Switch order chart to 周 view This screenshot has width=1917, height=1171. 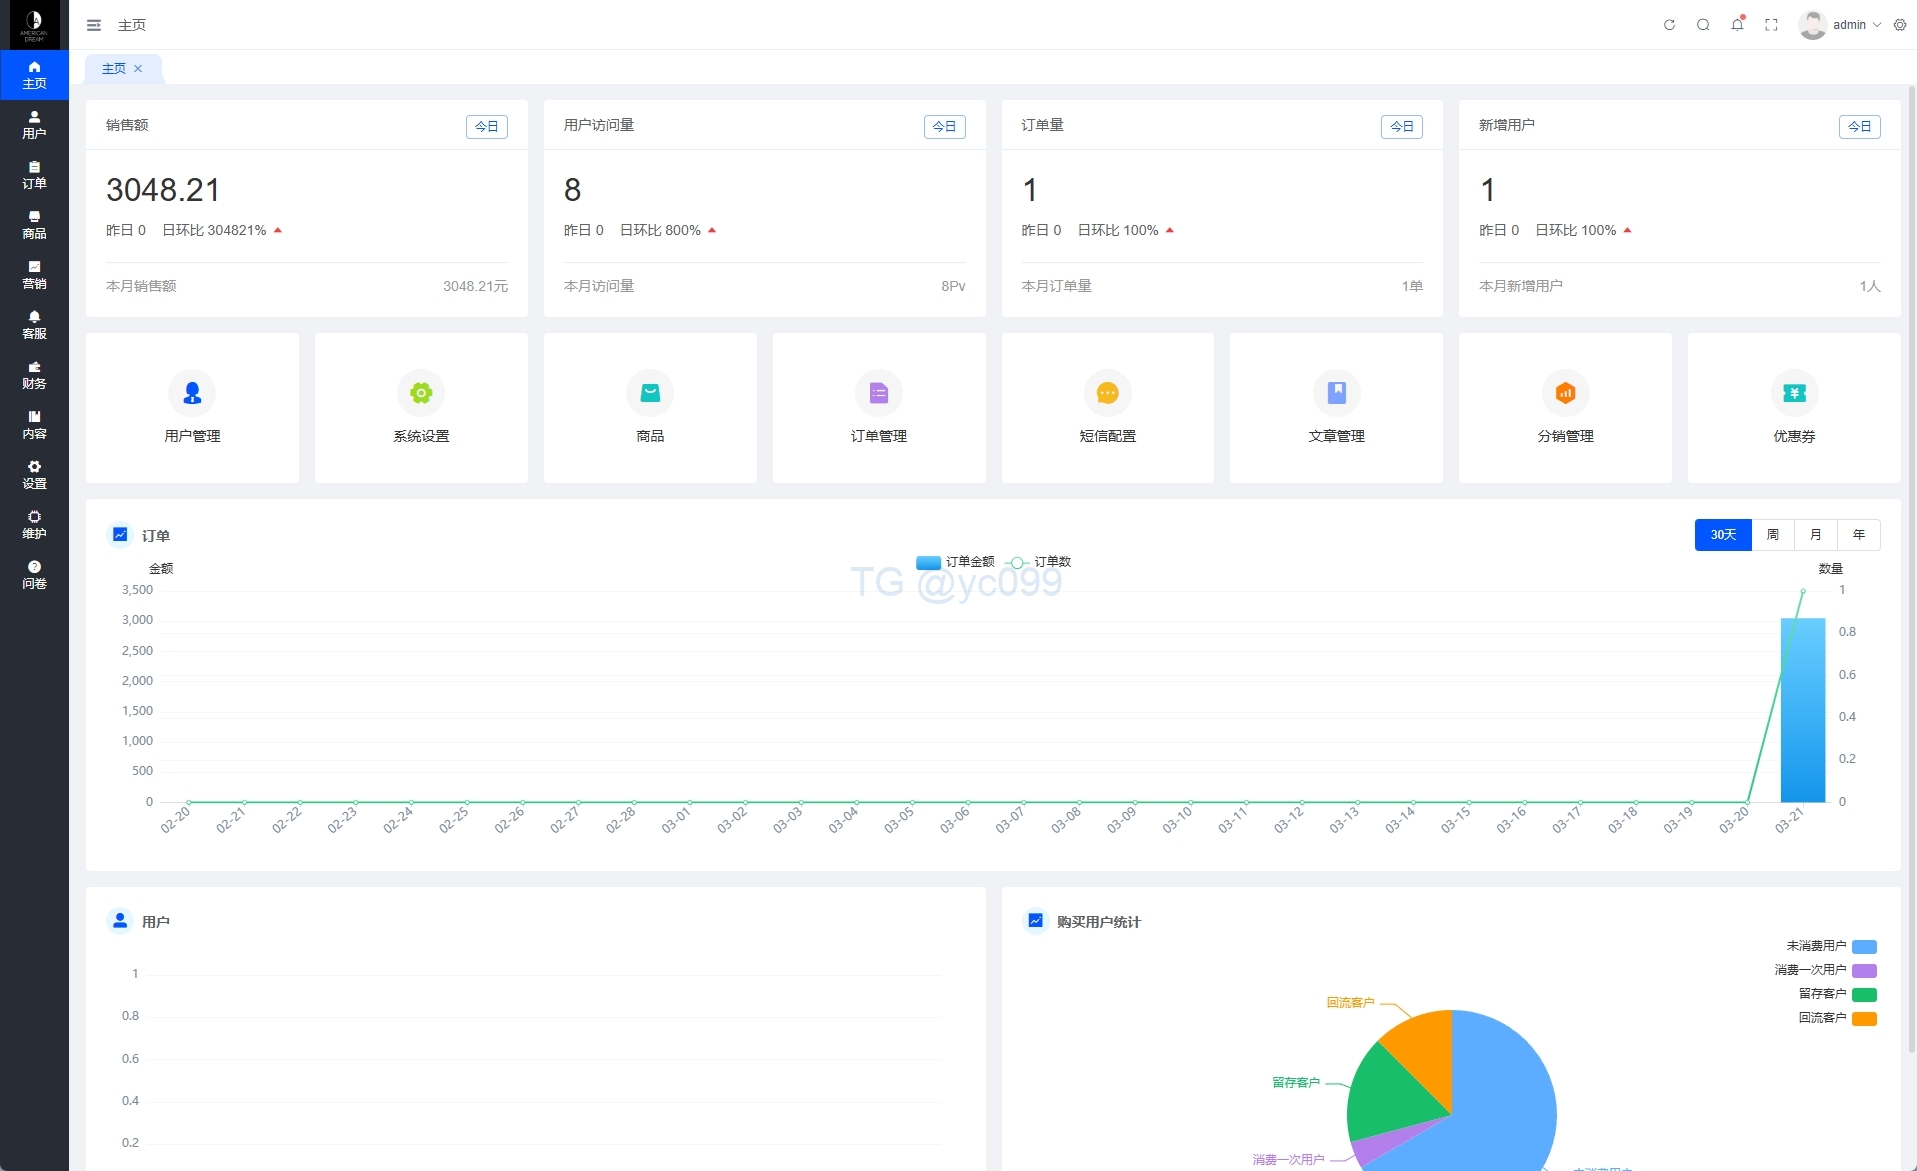pos(1772,535)
